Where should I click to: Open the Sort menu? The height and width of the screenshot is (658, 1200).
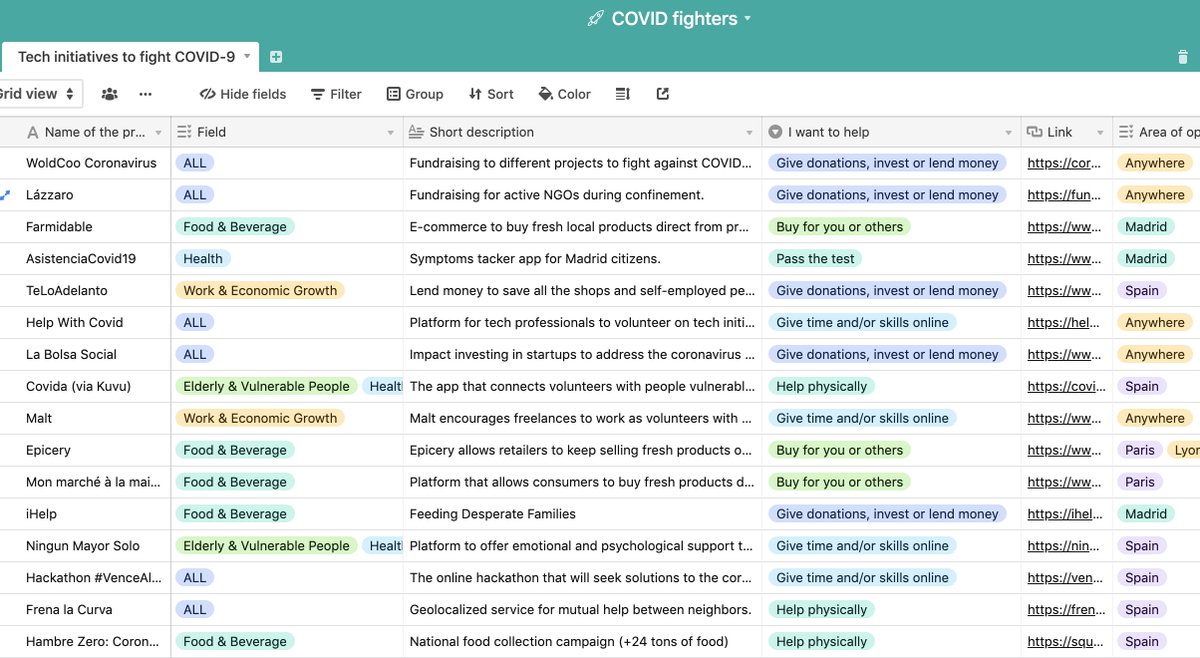[x=491, y=94]
